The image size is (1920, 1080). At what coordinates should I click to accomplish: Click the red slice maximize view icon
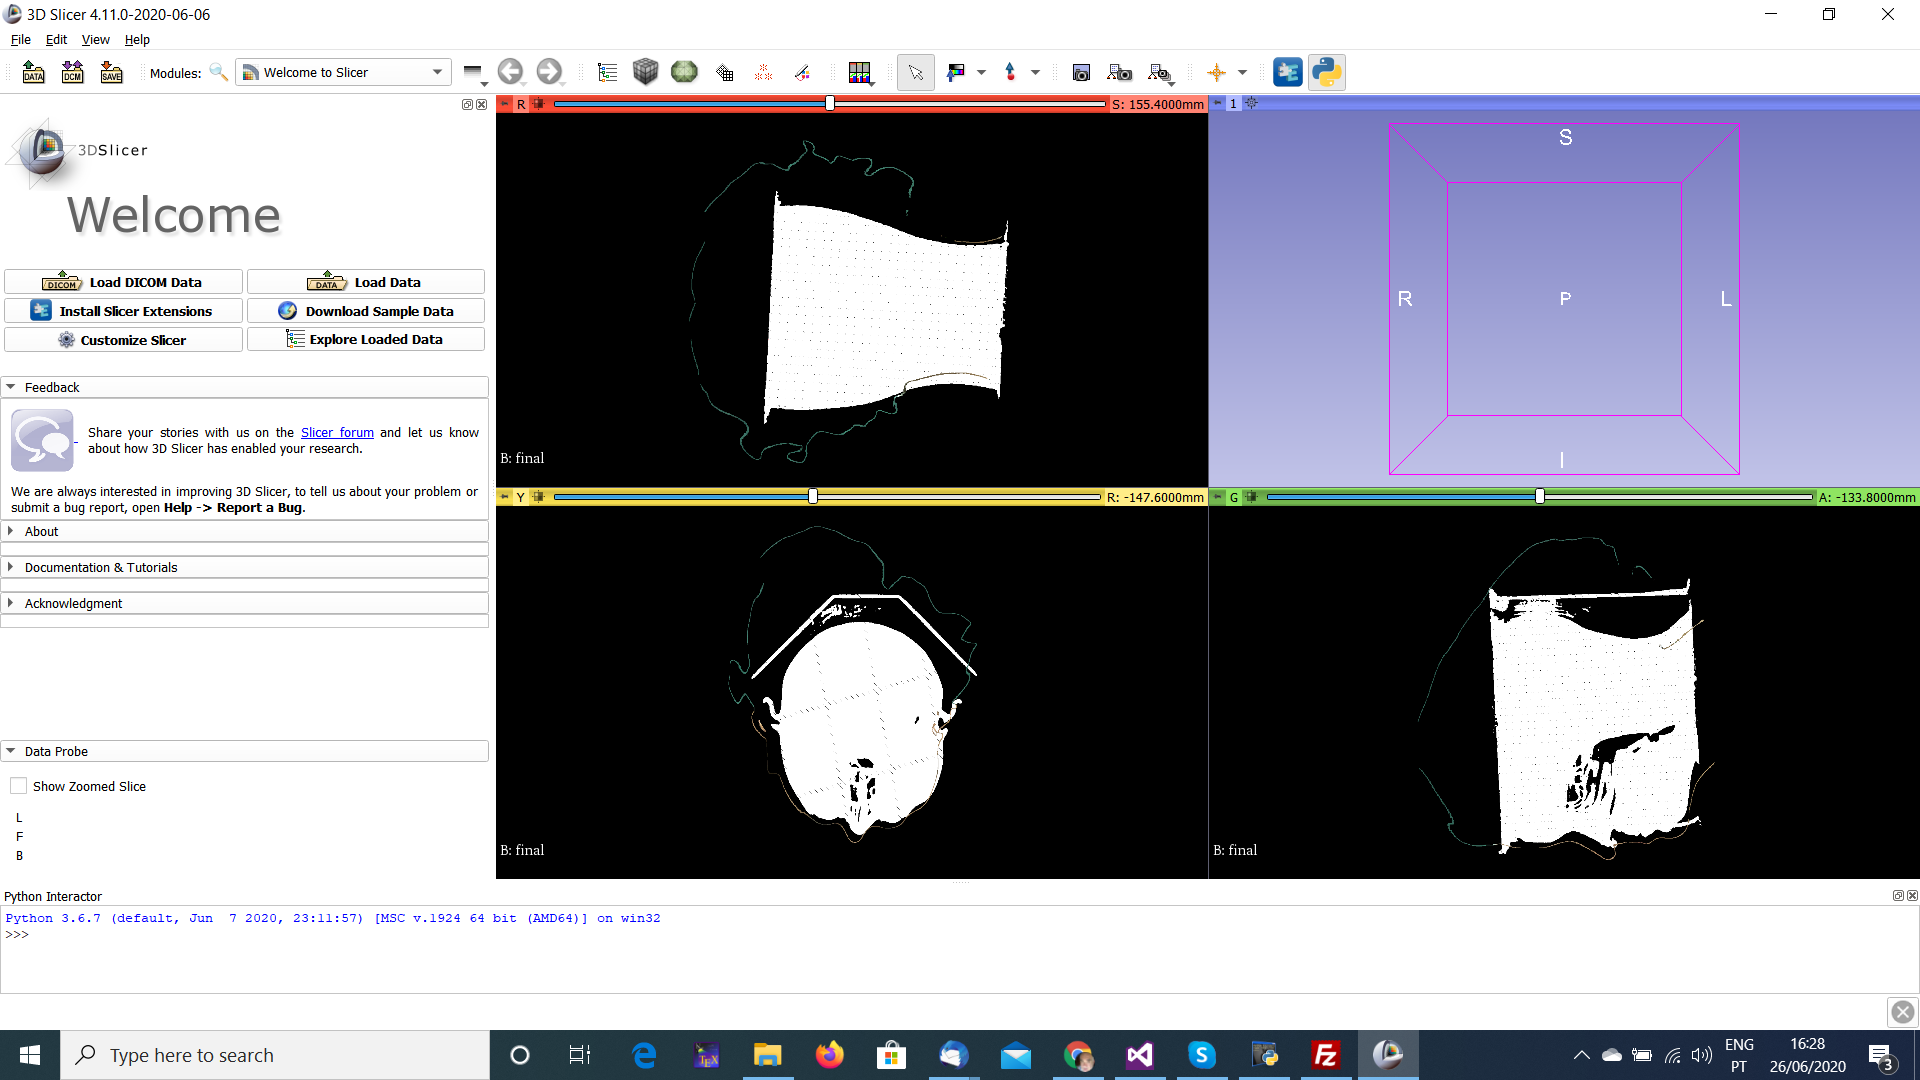pyautogui.click(x=538, y=104)
